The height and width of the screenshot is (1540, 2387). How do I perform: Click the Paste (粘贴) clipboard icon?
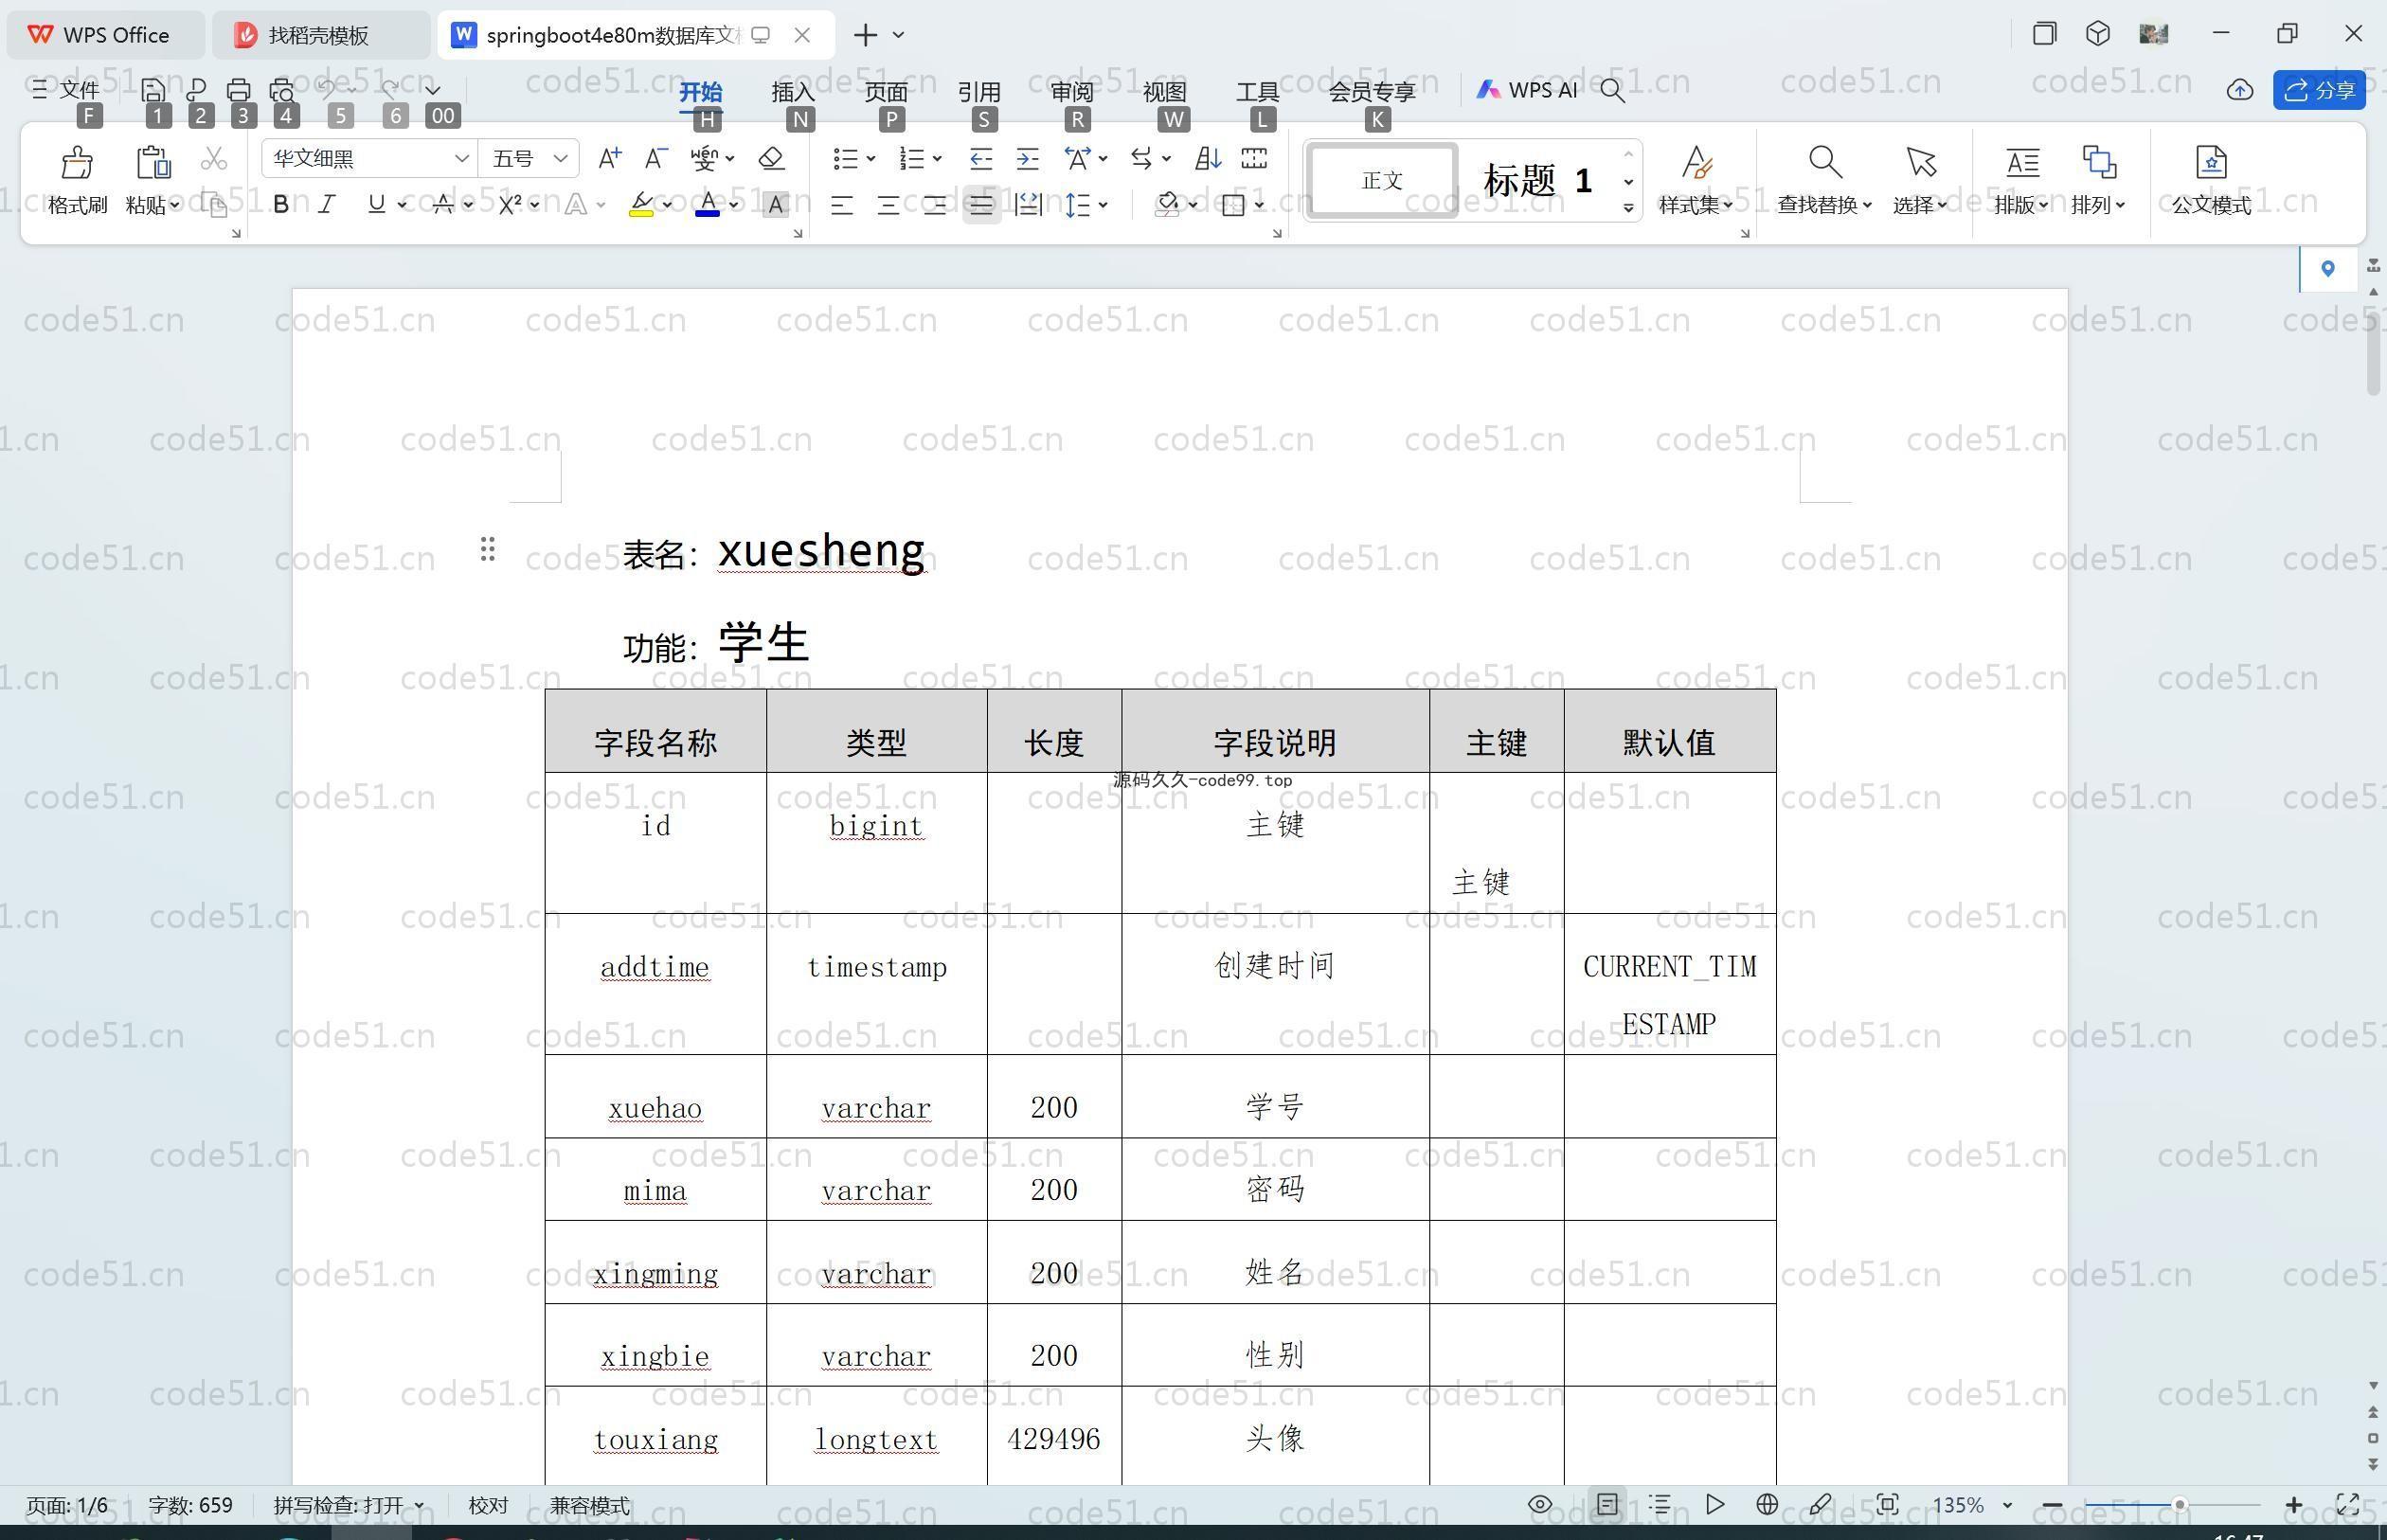(153, 162)
